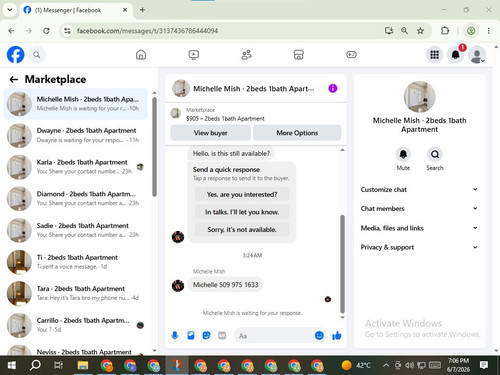
Task: Open the Facebook search magnifier
Action: (37, 55)
